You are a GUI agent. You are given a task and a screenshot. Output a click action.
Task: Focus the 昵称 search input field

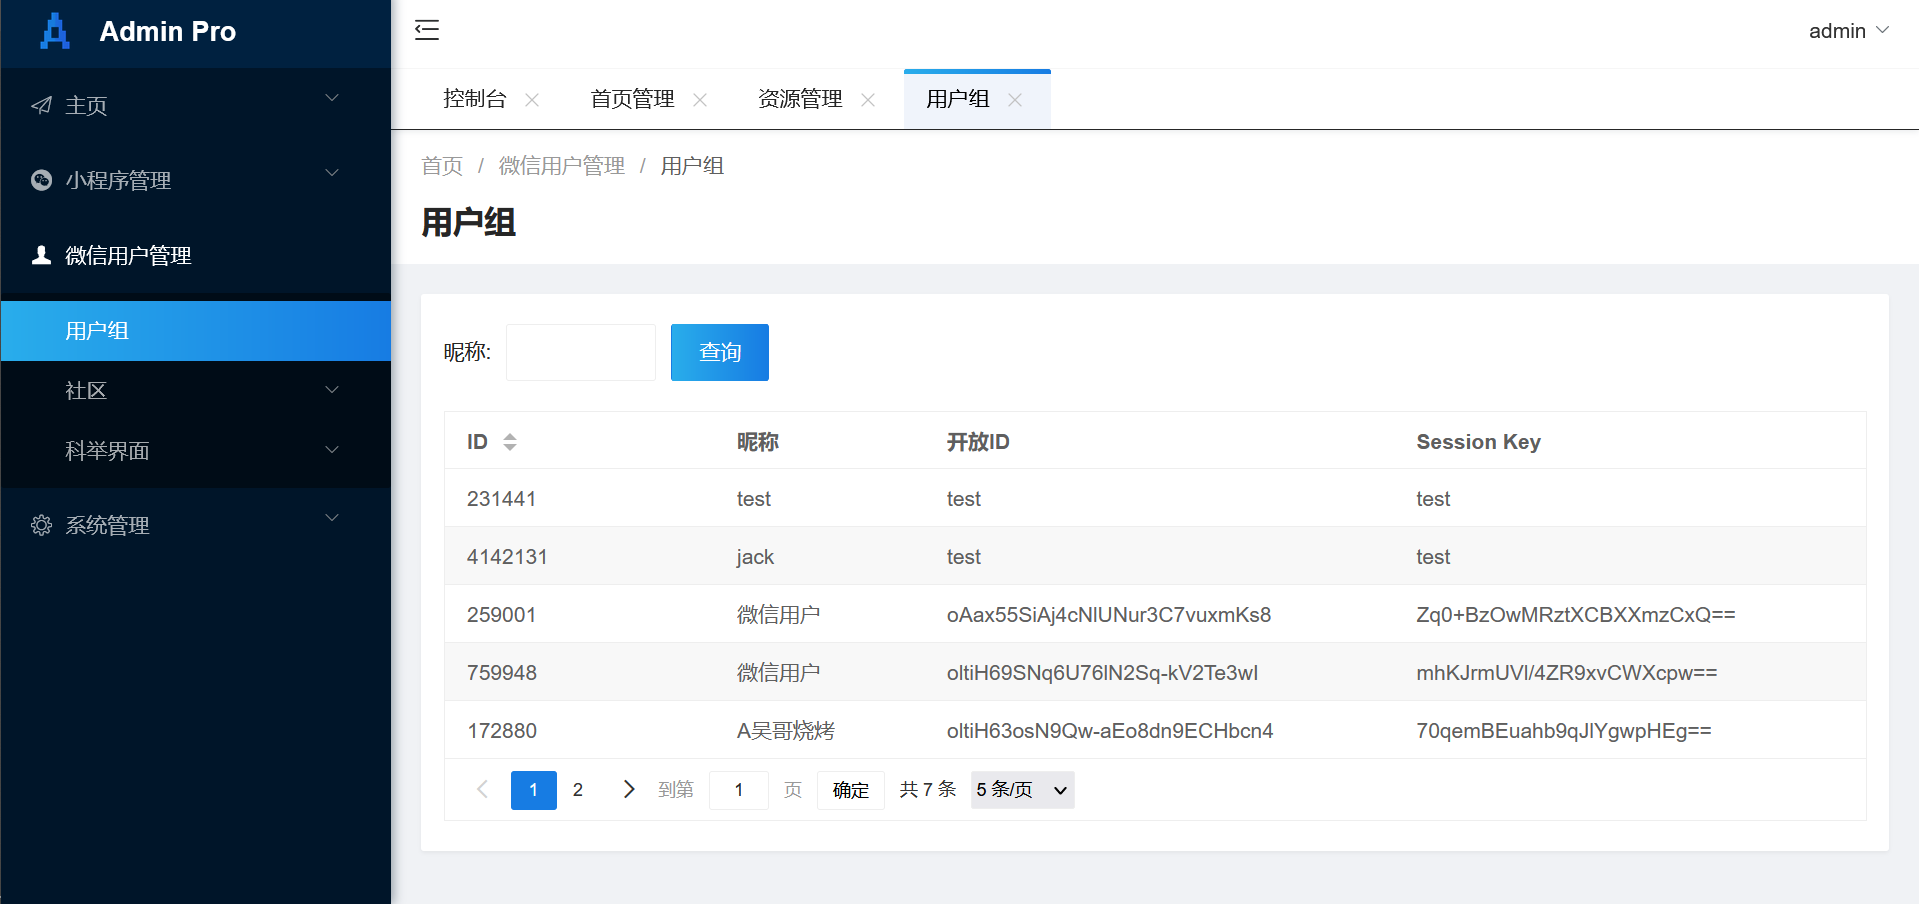(x=581, y=352)
